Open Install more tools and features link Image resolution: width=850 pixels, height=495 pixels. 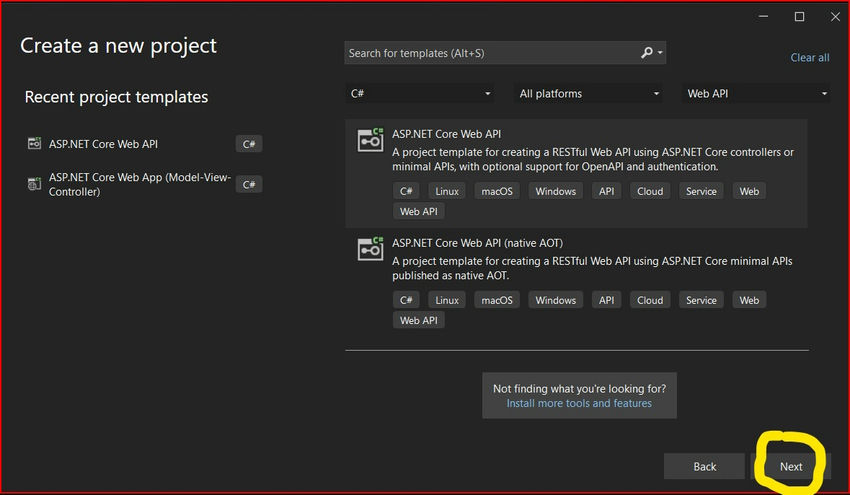point(579,403)
